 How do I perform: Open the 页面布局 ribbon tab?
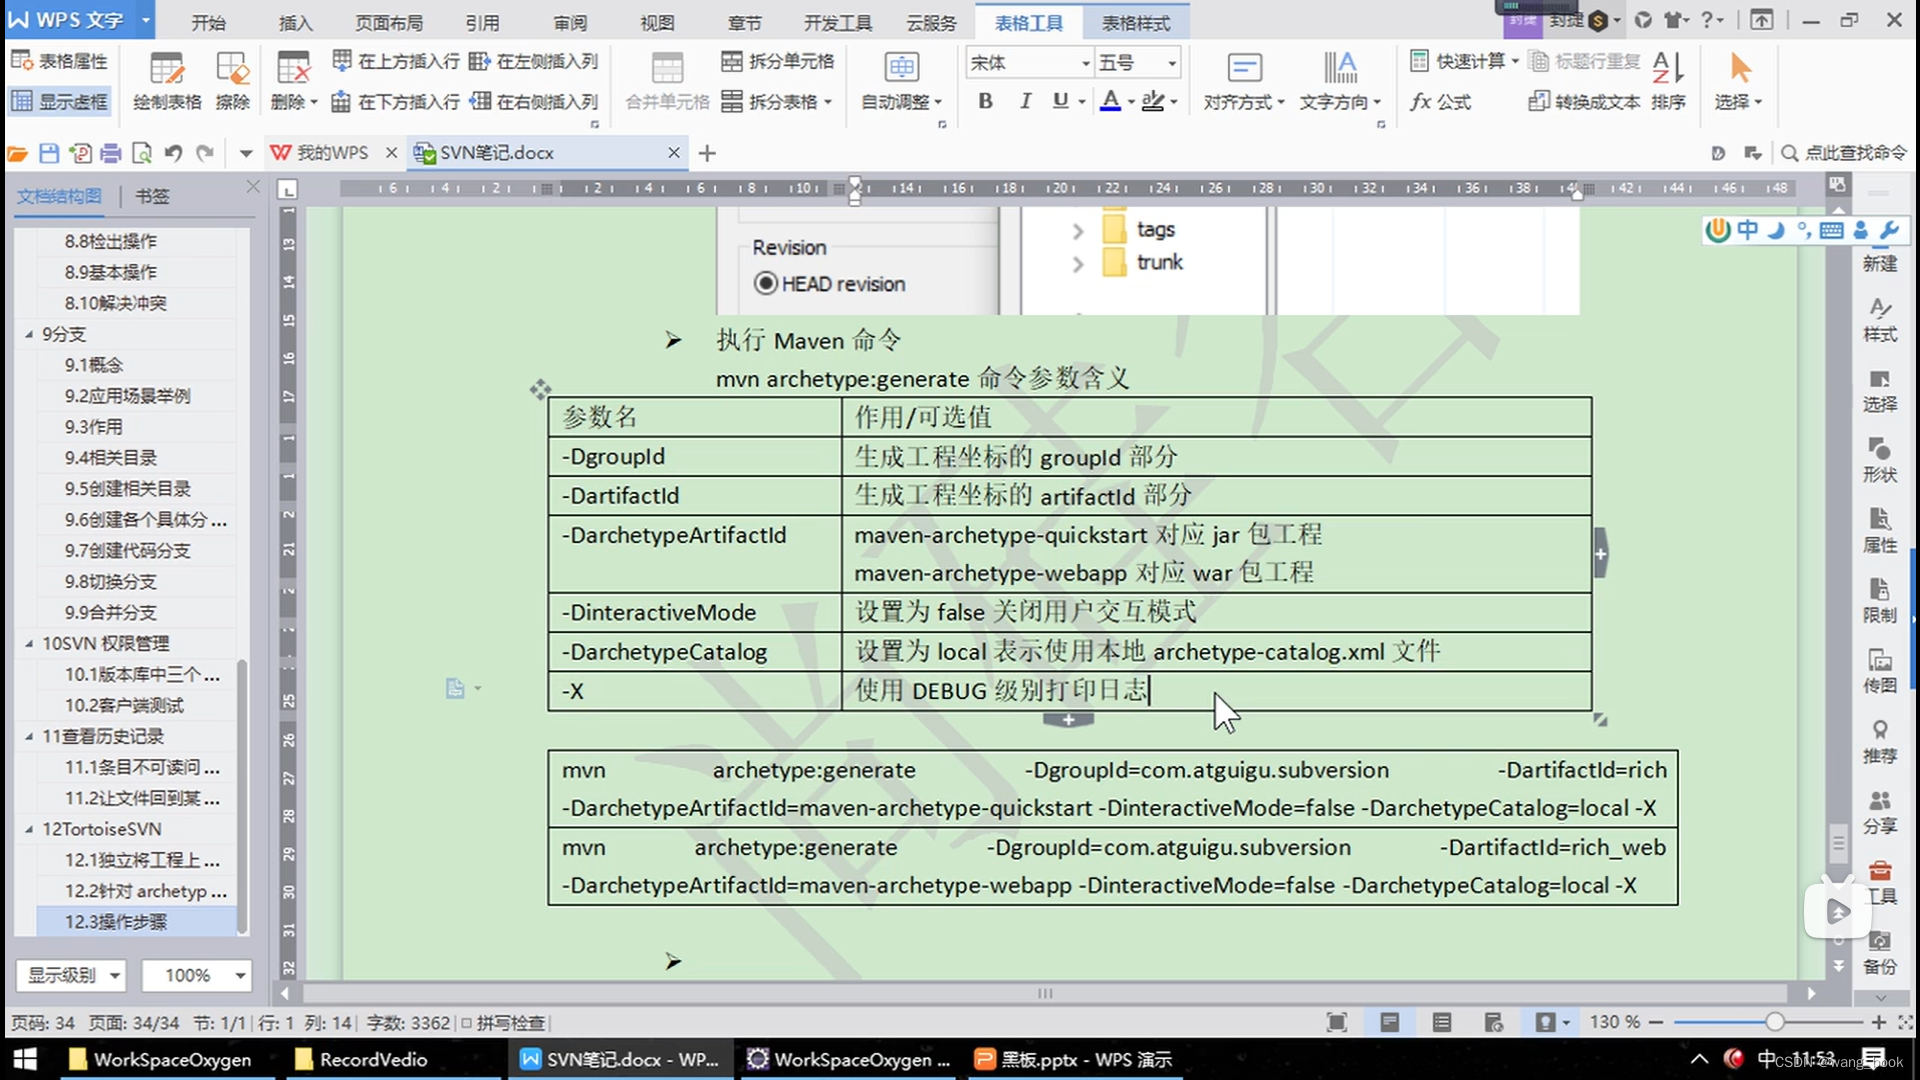click(x=389, y=22)
